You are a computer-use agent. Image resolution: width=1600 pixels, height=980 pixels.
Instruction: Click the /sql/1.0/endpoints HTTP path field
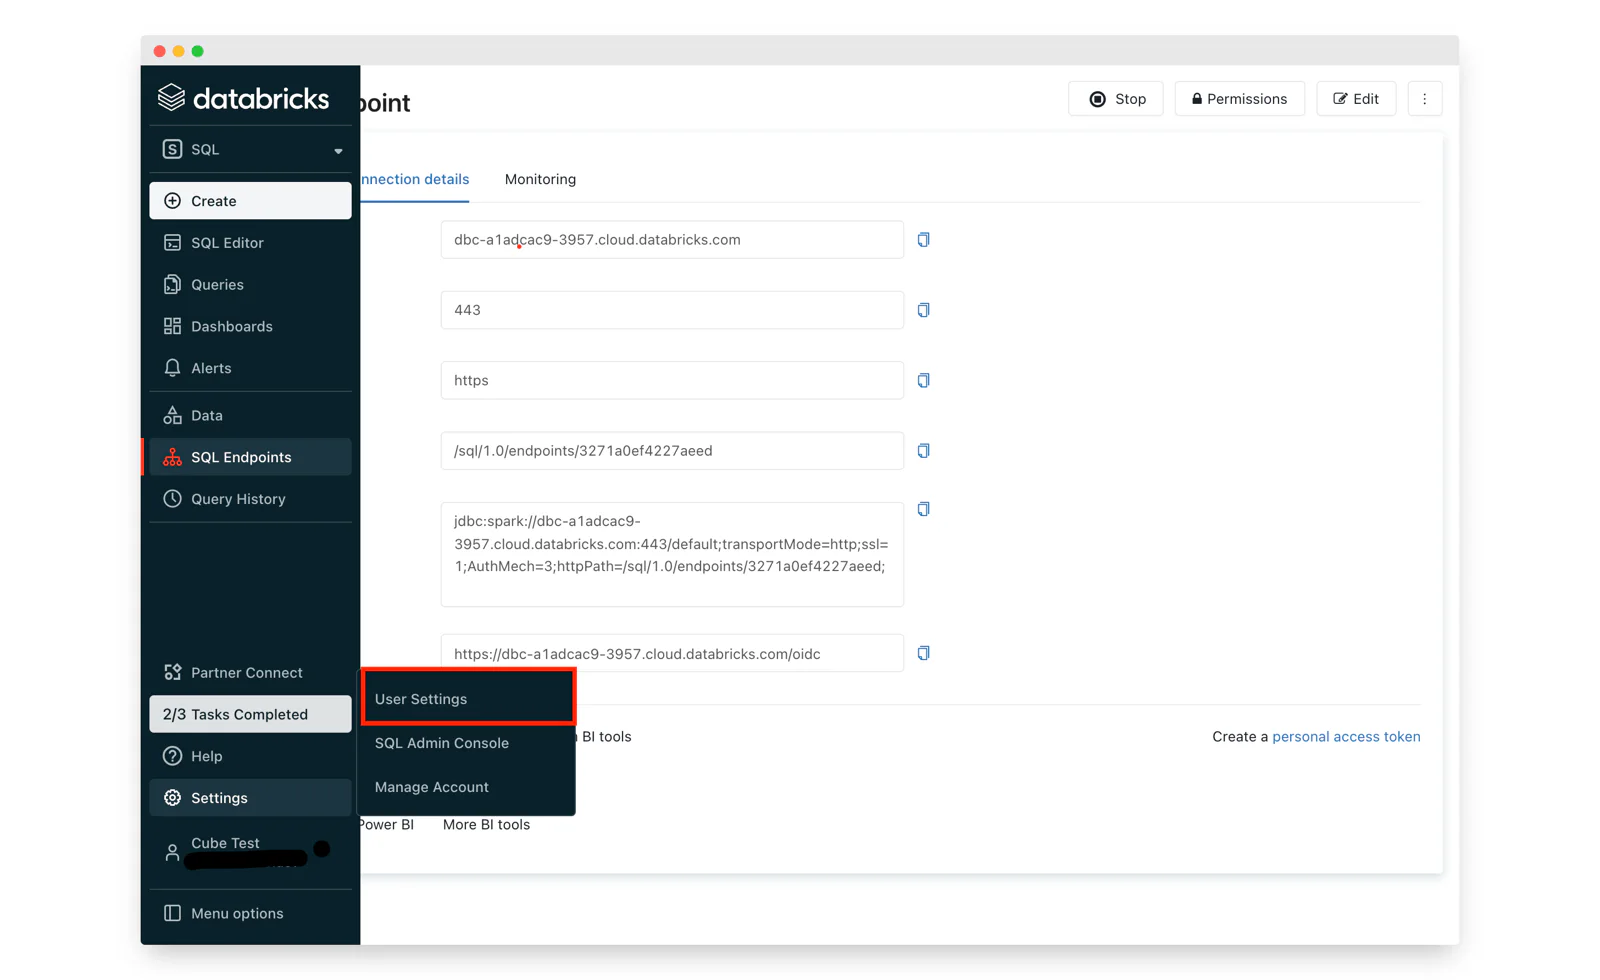(672, 451)
